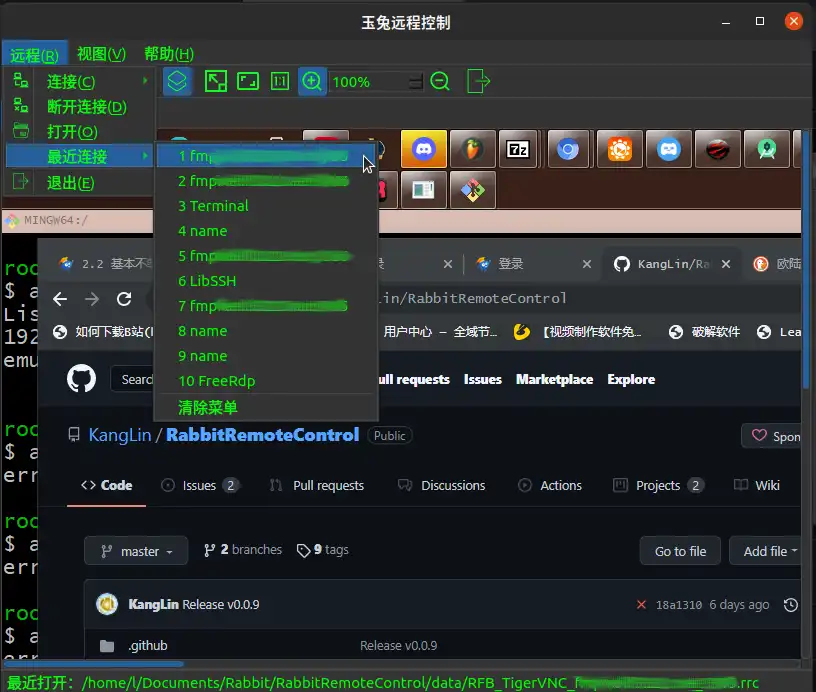Image resolution: width=816 pixels, height=692 pixels.
Task: Open the master branch dropdown
Action: (x=136, y=550)
